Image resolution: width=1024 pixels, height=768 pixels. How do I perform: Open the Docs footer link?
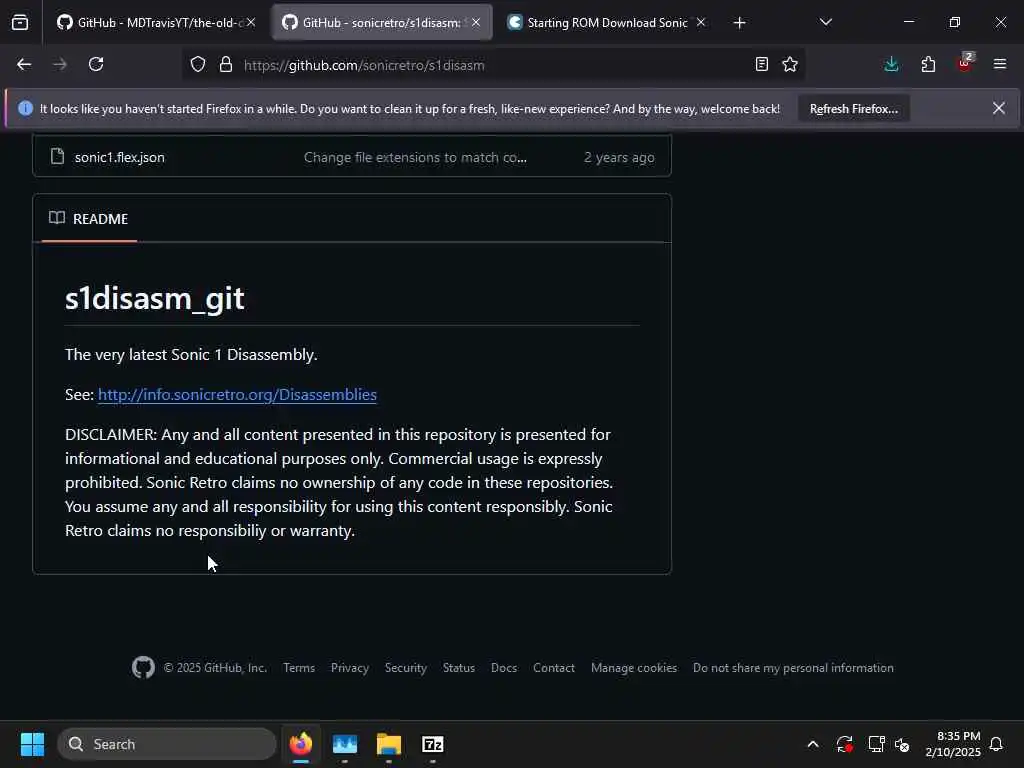(x=504, y=668)
